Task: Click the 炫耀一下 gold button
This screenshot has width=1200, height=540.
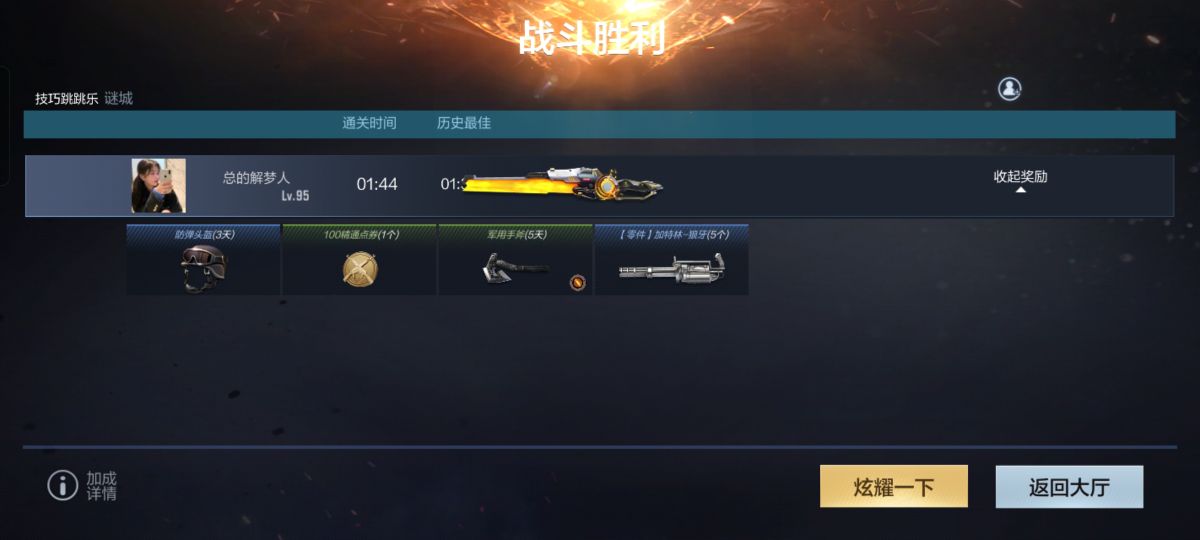Action: [894, 486]
